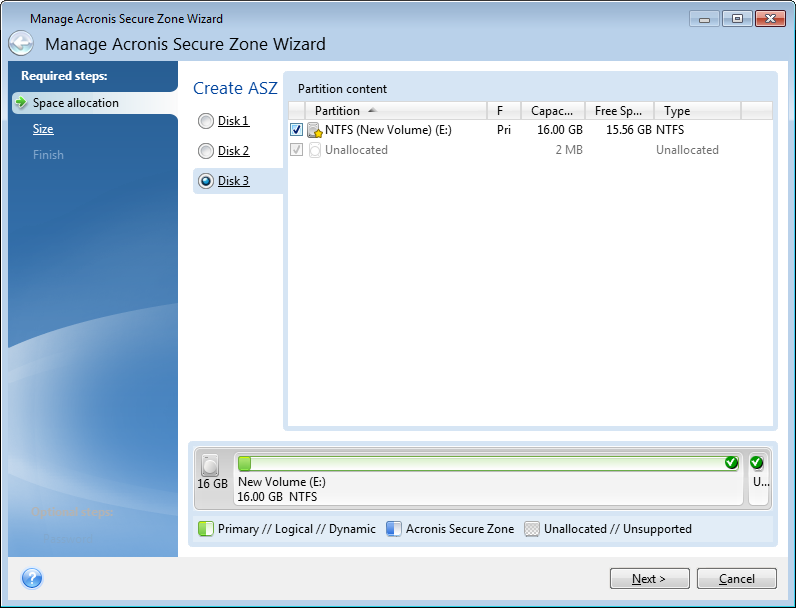
Task: Click the NTFS volume partition icon
Action: coord(314,130)
